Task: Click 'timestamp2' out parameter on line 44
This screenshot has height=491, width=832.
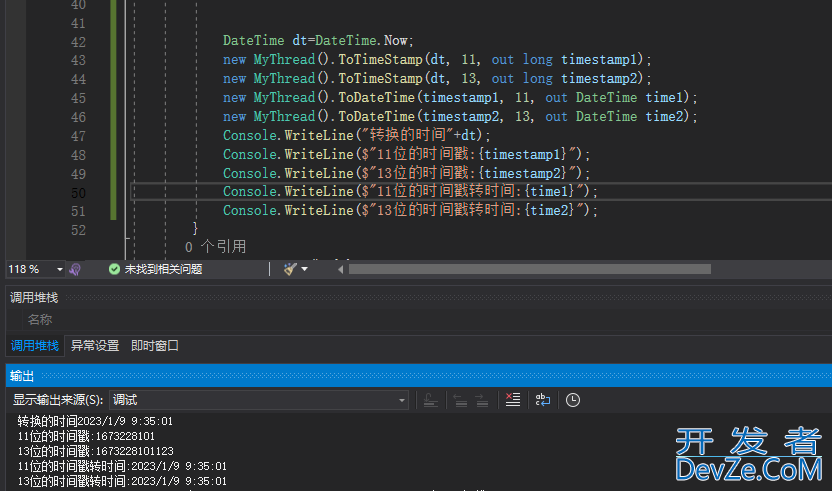Action: (x=599, y=79)
